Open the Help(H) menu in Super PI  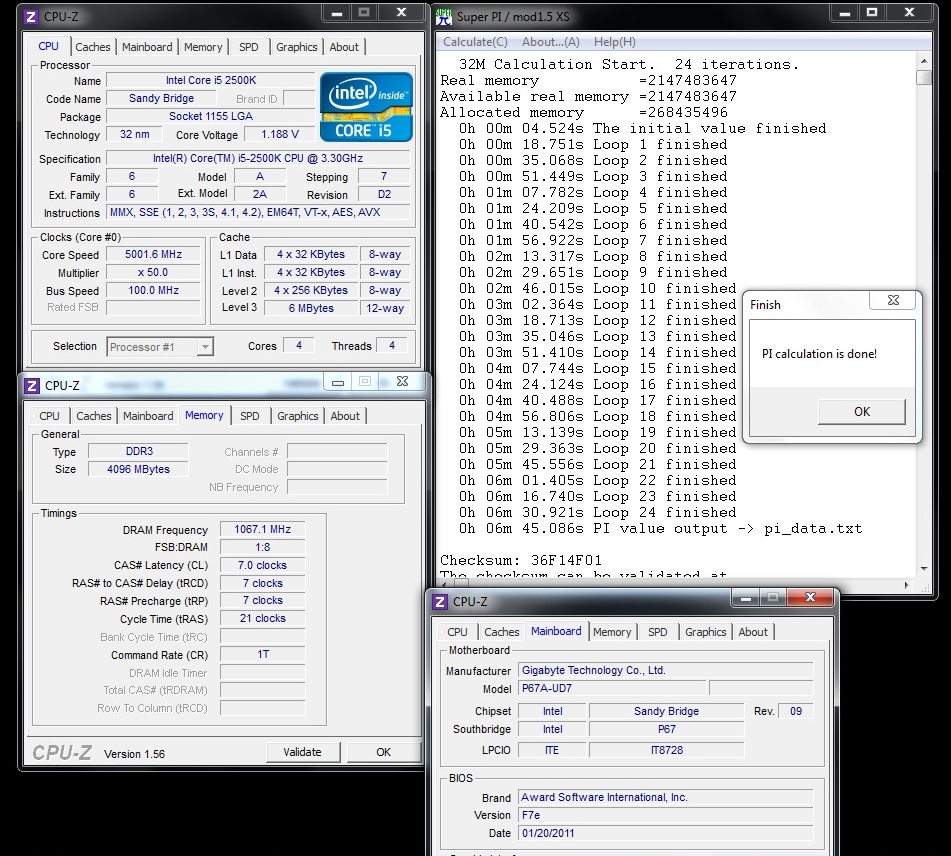(x=614, y=42)
